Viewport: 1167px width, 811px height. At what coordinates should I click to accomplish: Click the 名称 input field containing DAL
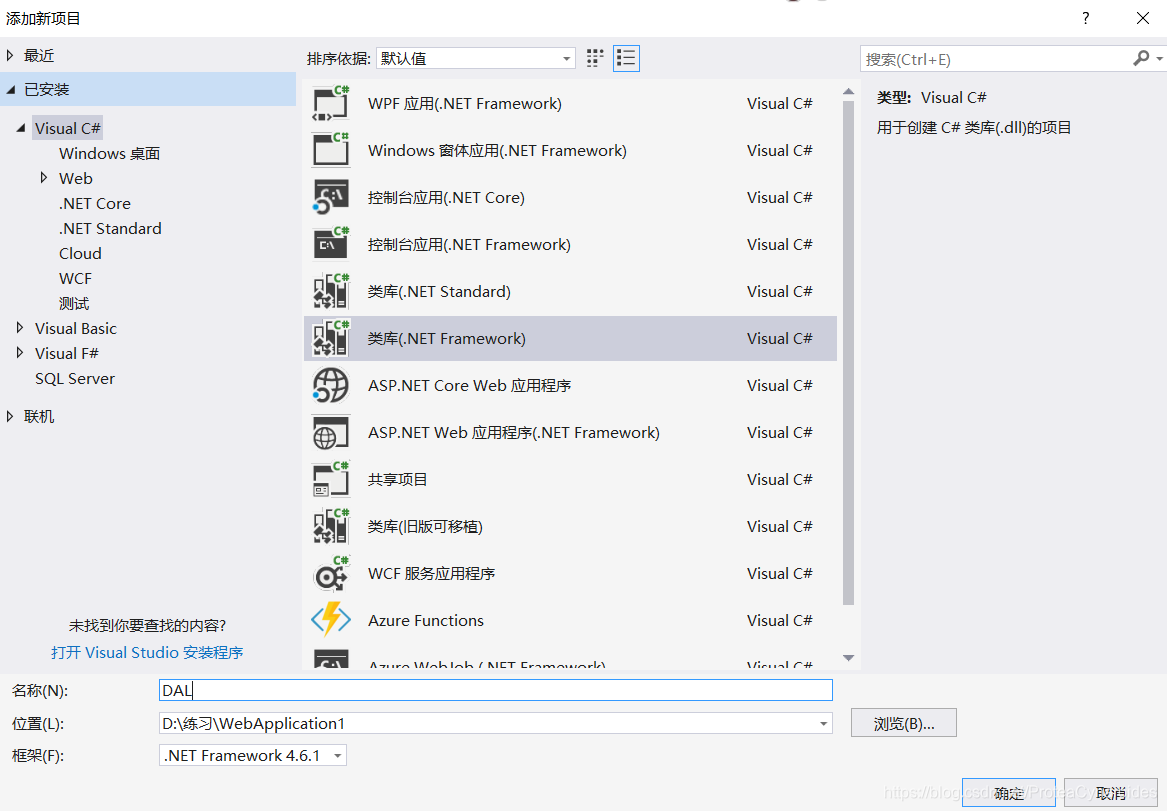496,690
